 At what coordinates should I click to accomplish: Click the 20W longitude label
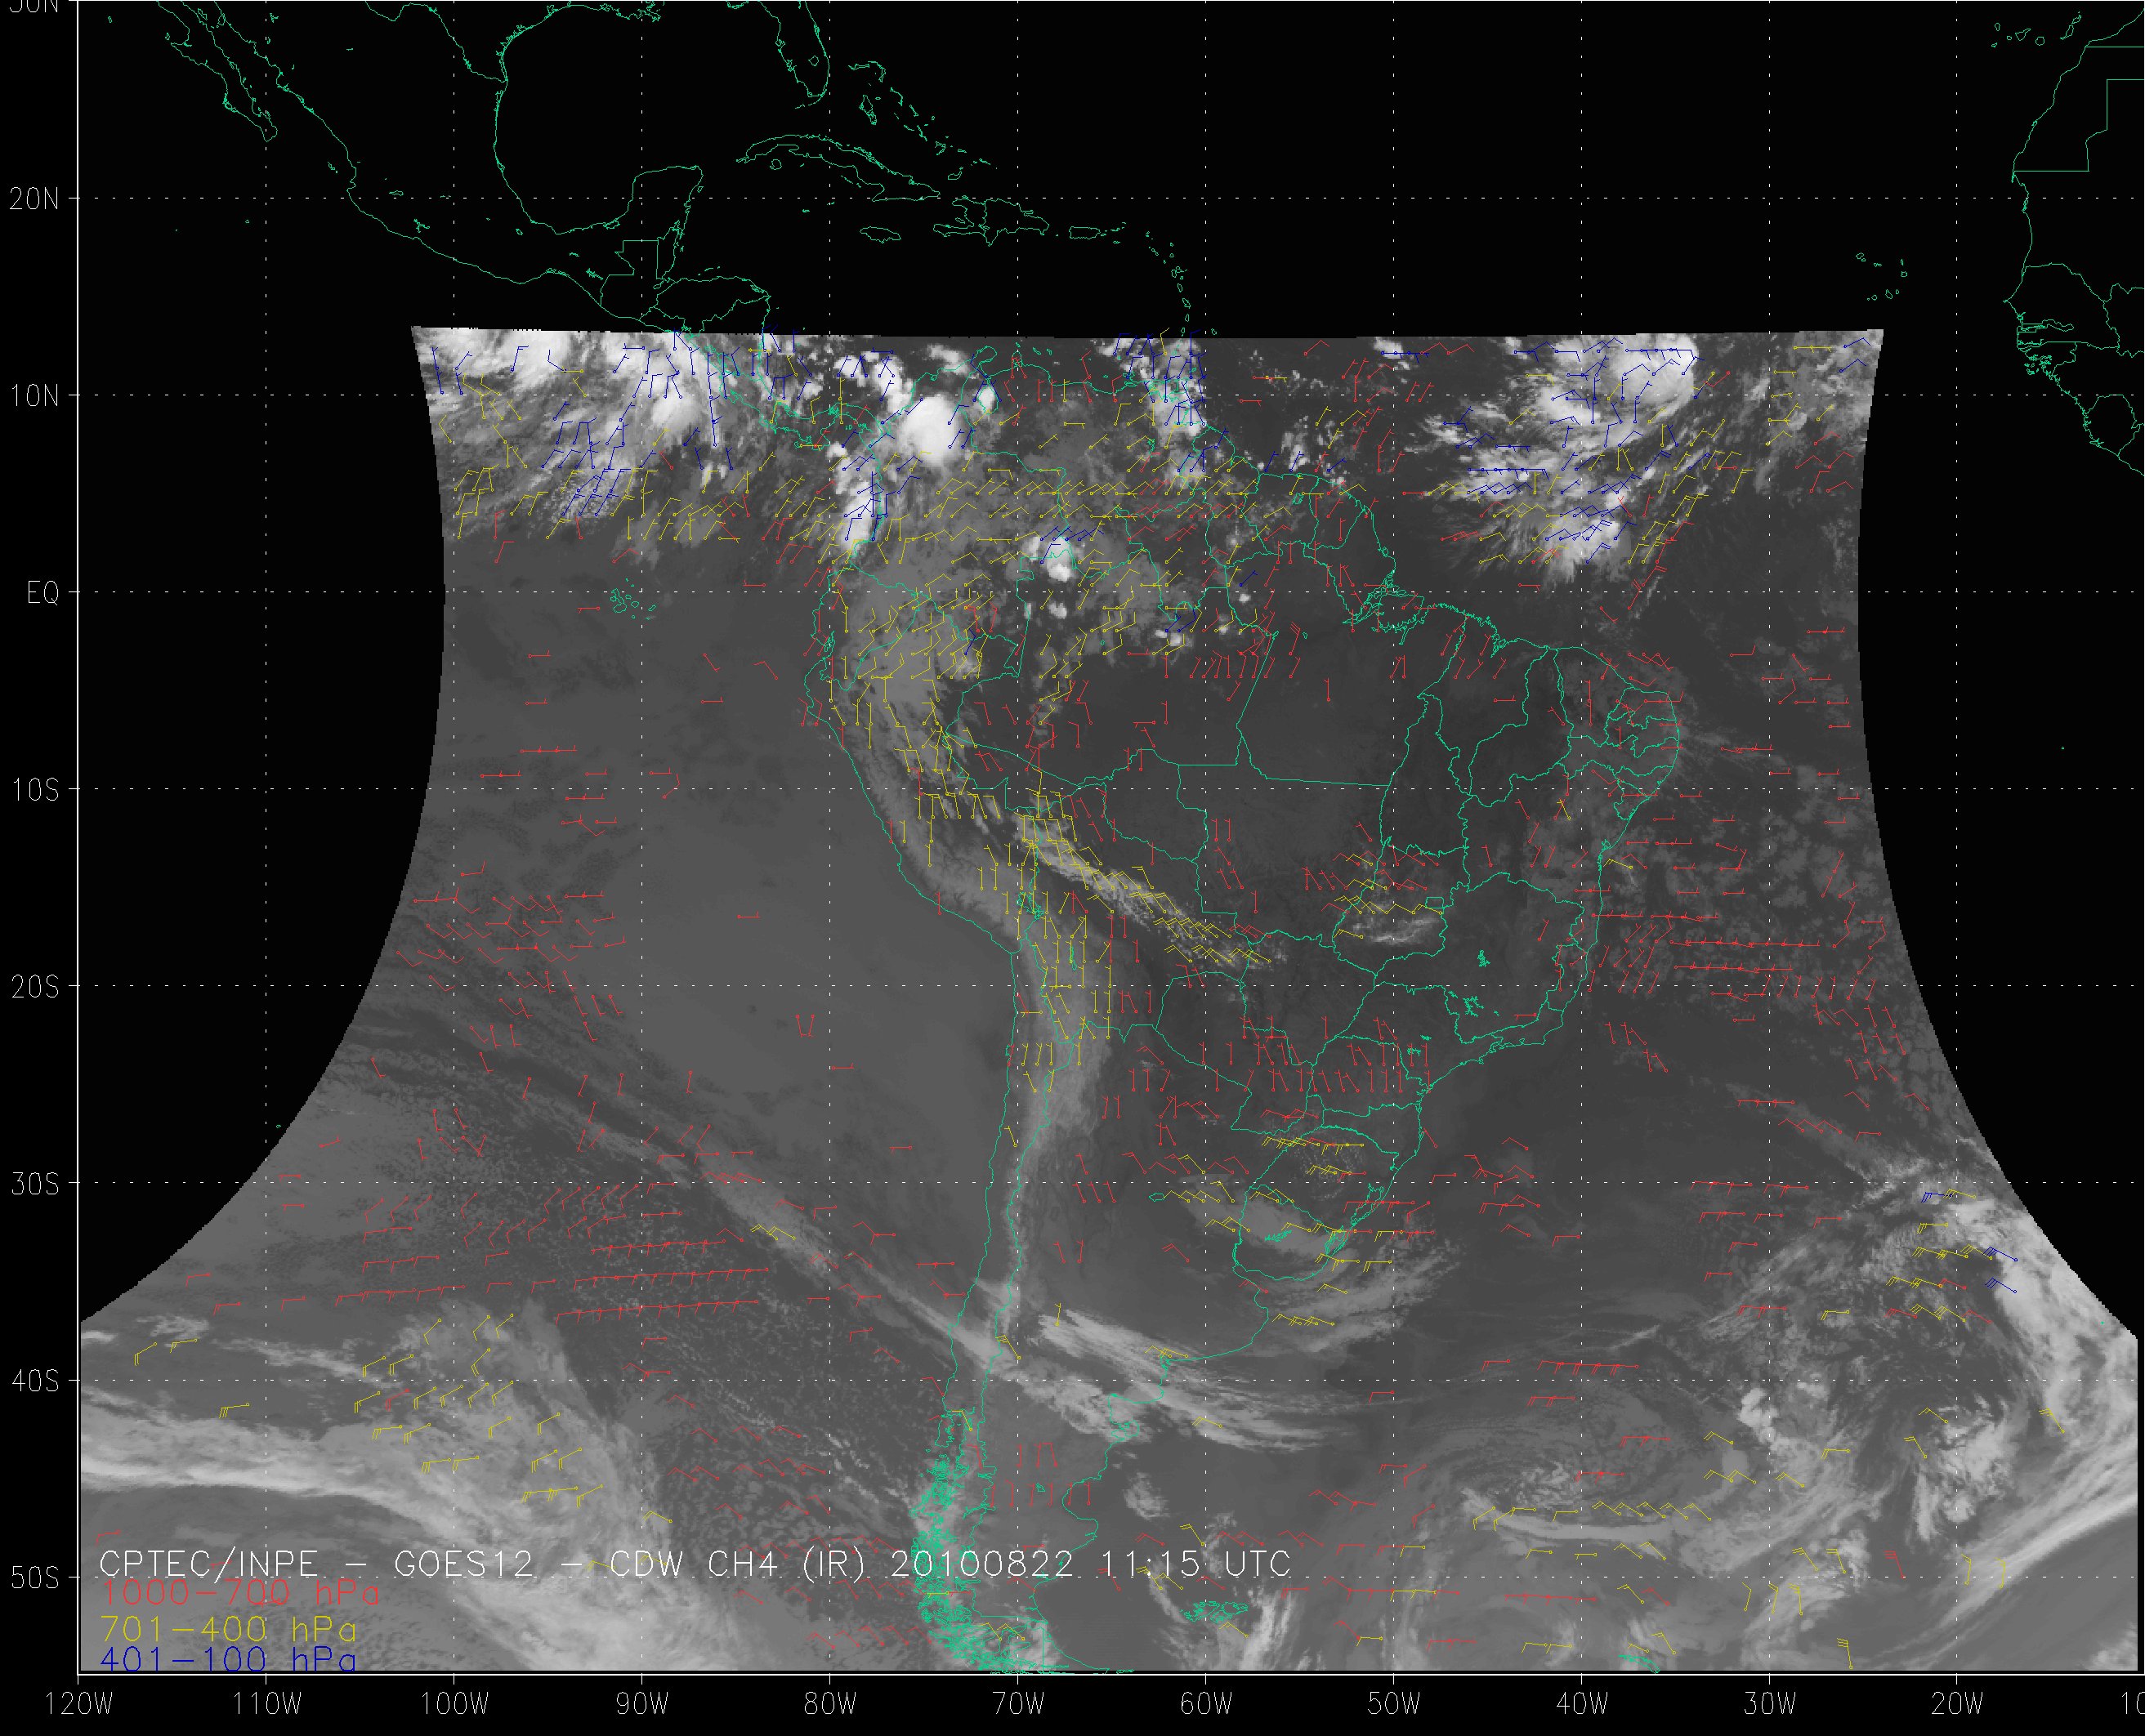1957,1705
